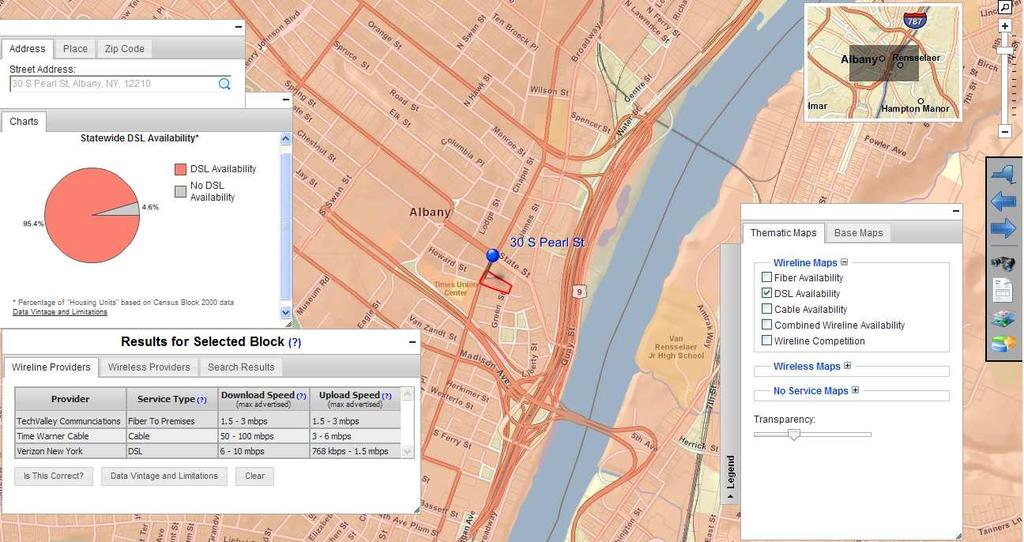Select the Wireline Providers tab
Screen dimensions: 1024x542
(x=51, y=367)
